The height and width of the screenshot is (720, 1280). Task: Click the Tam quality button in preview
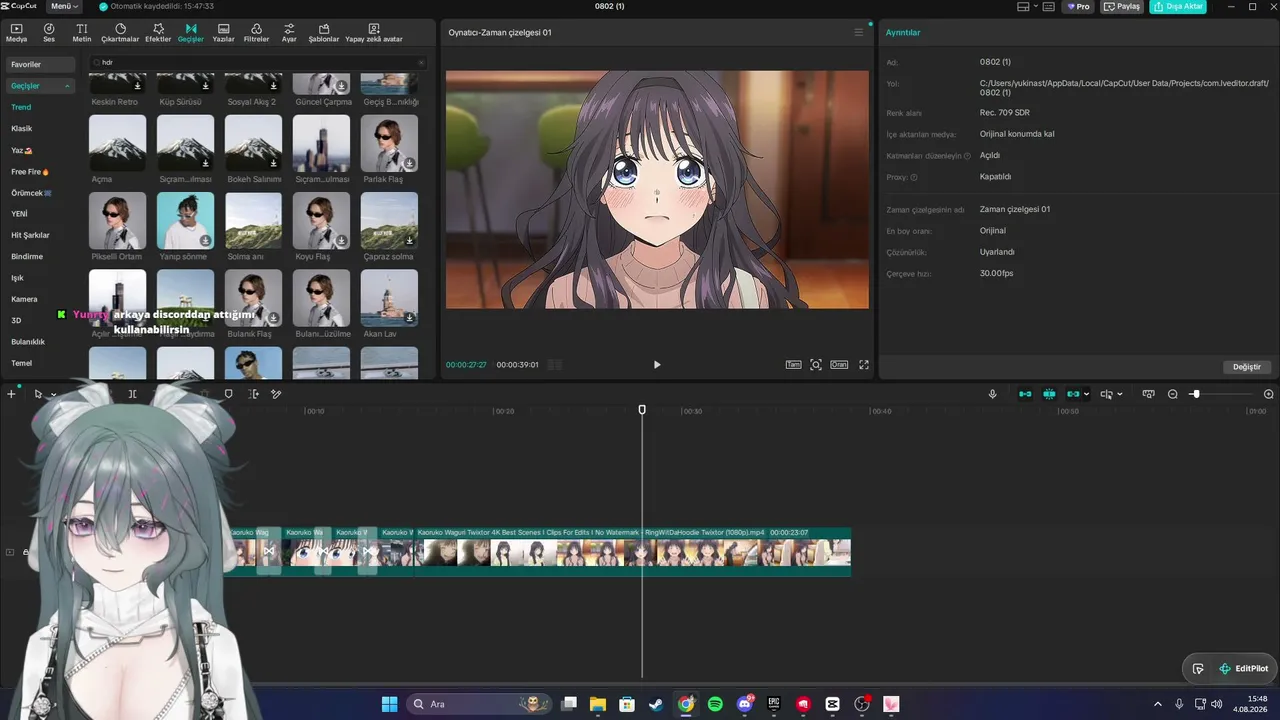pyautogui.click(x=793, y=365)
